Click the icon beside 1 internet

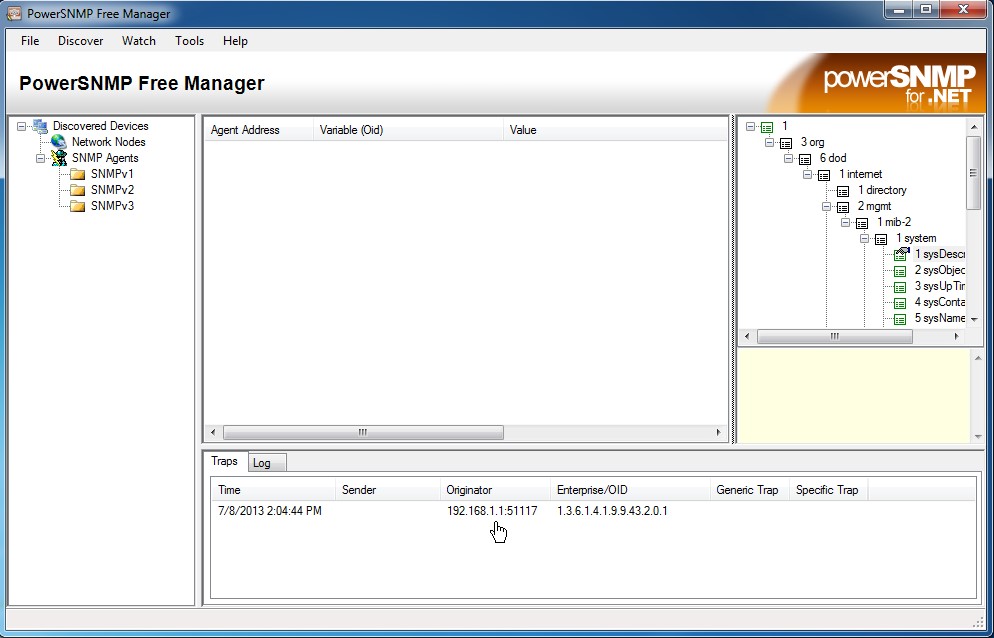[823, 174]
